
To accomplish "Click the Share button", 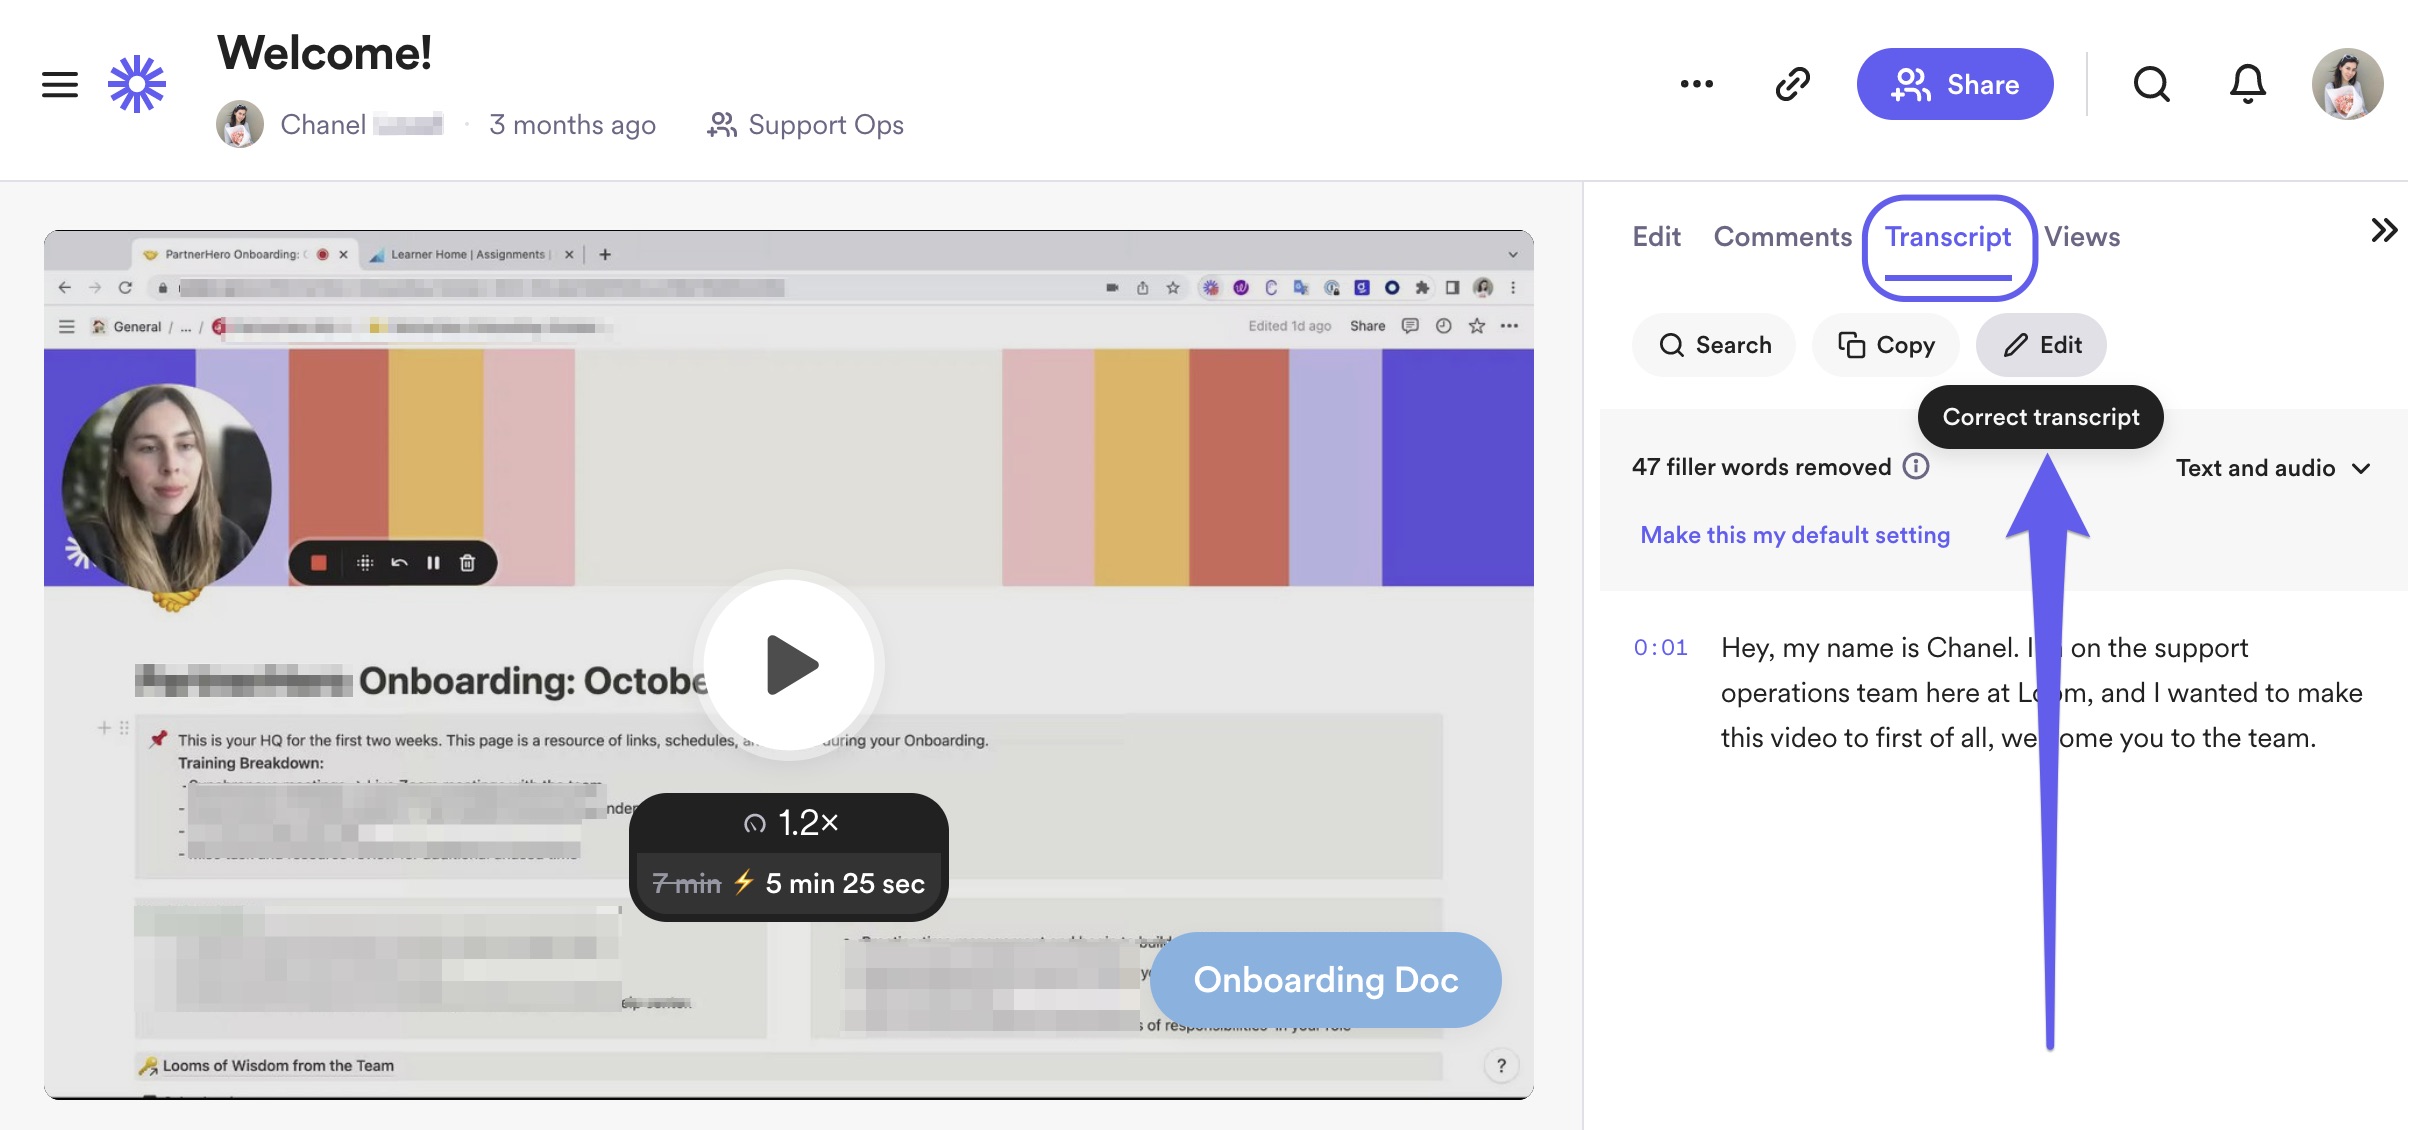I will tap(1954, 84).
